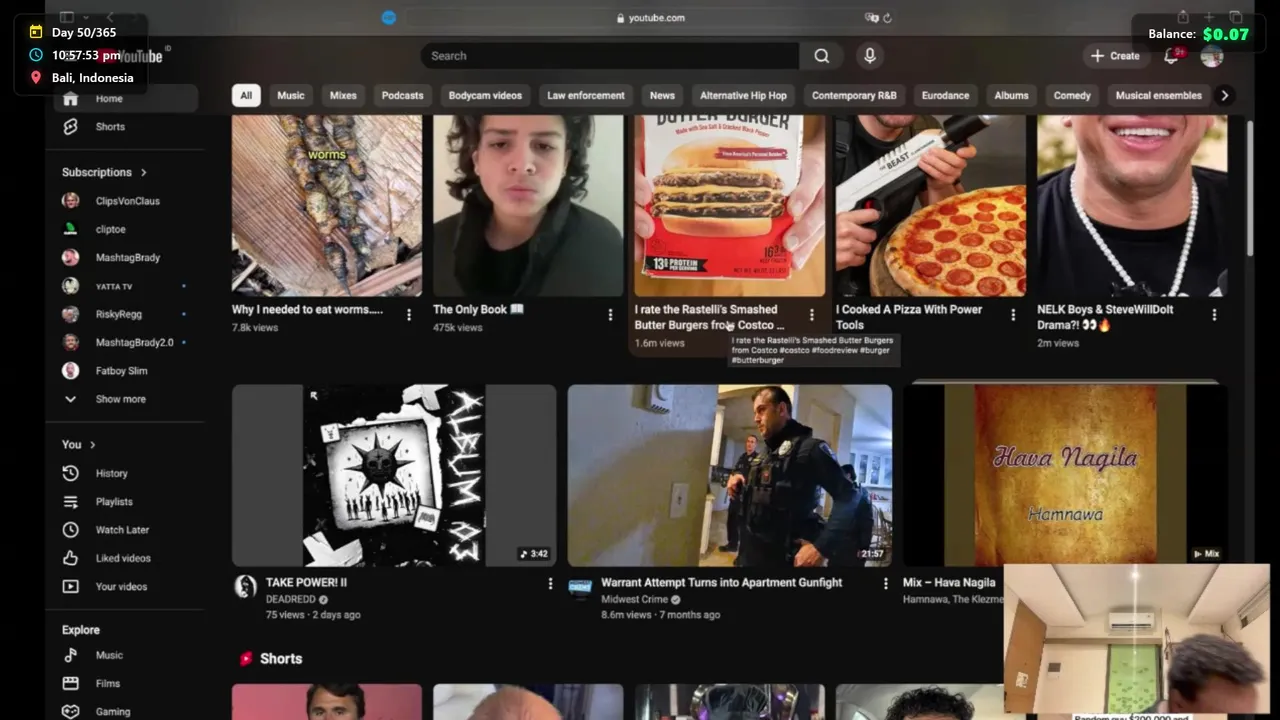Open options for 'I Cooked A Pizza' short
1280x720 pixels.
(1013, 315)
